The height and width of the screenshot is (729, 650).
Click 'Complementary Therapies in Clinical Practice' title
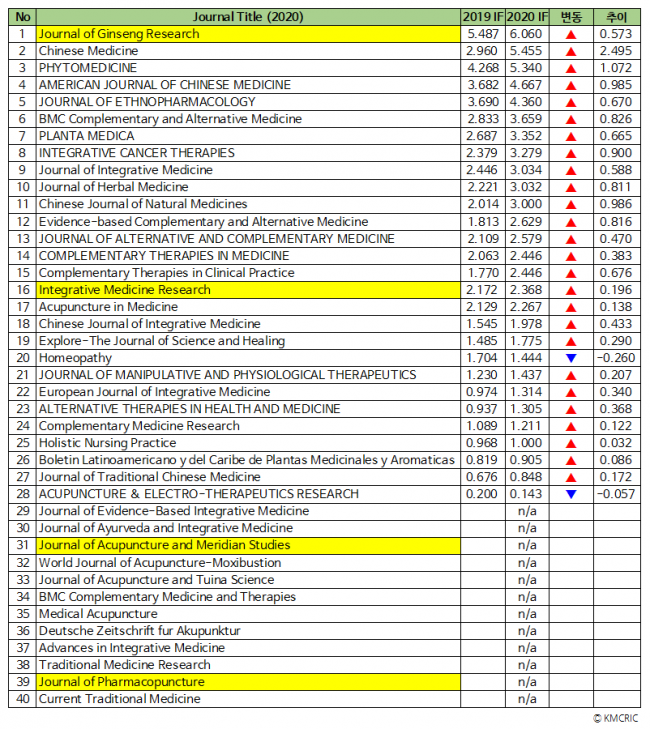click(166, 273)
